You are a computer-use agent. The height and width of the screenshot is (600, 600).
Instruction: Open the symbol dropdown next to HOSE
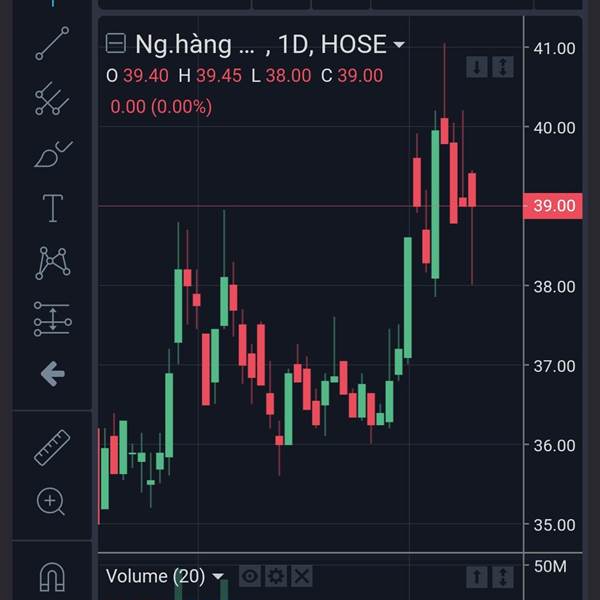click(x=399, y=44)
